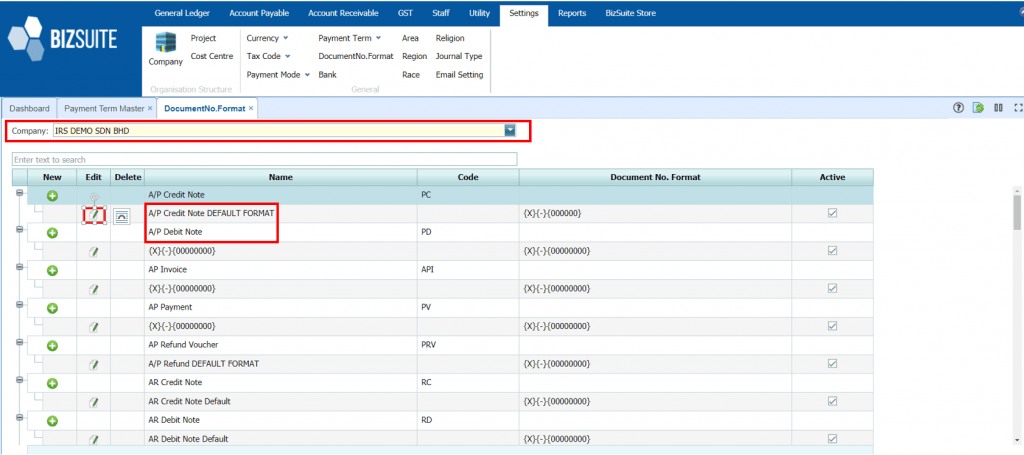1024x455 pixels.
Task: Close the DocumentNo.Format tab
Action: pos(251,108)
